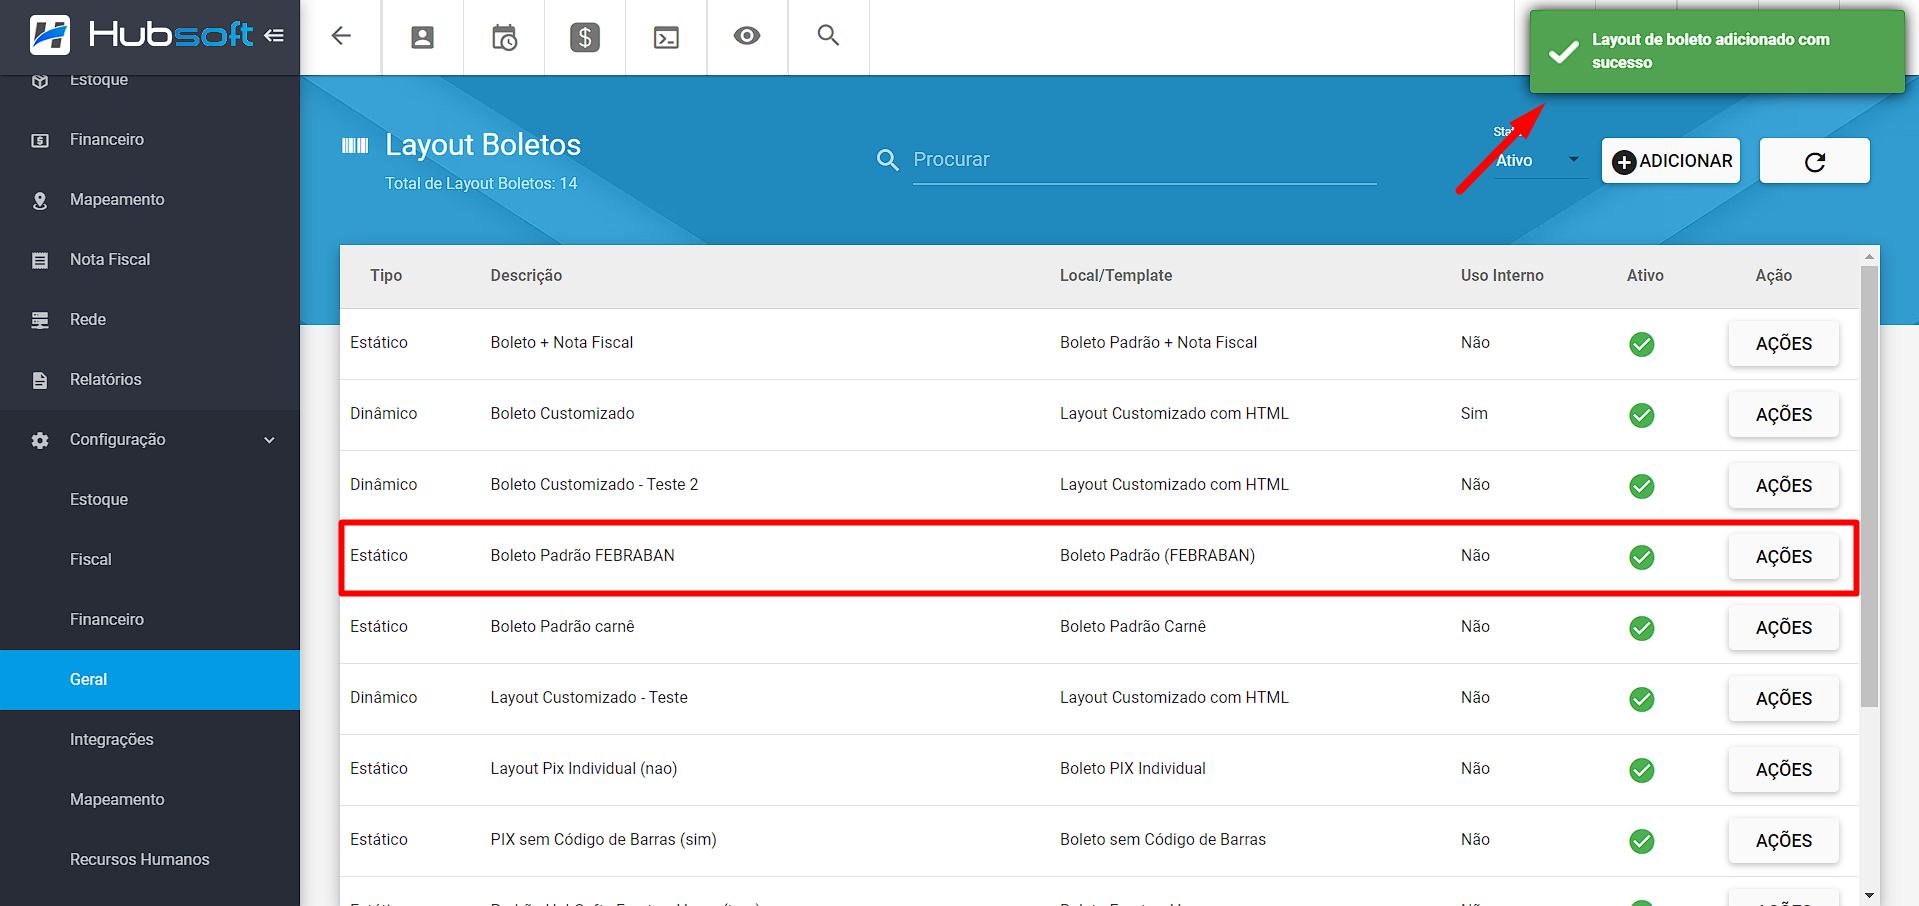Screen dimensions: 1919x906
Task: Click active check for Layout Customizado - Teste
Action: click(1642, 699)
